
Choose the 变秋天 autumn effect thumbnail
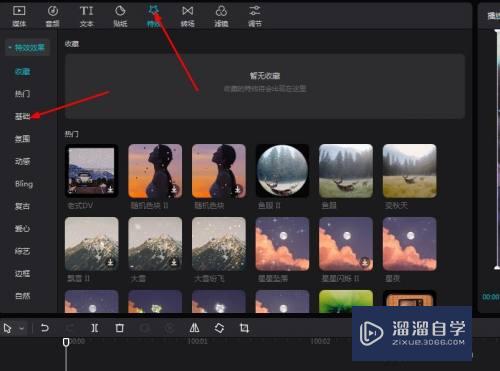tap(410, 171)
